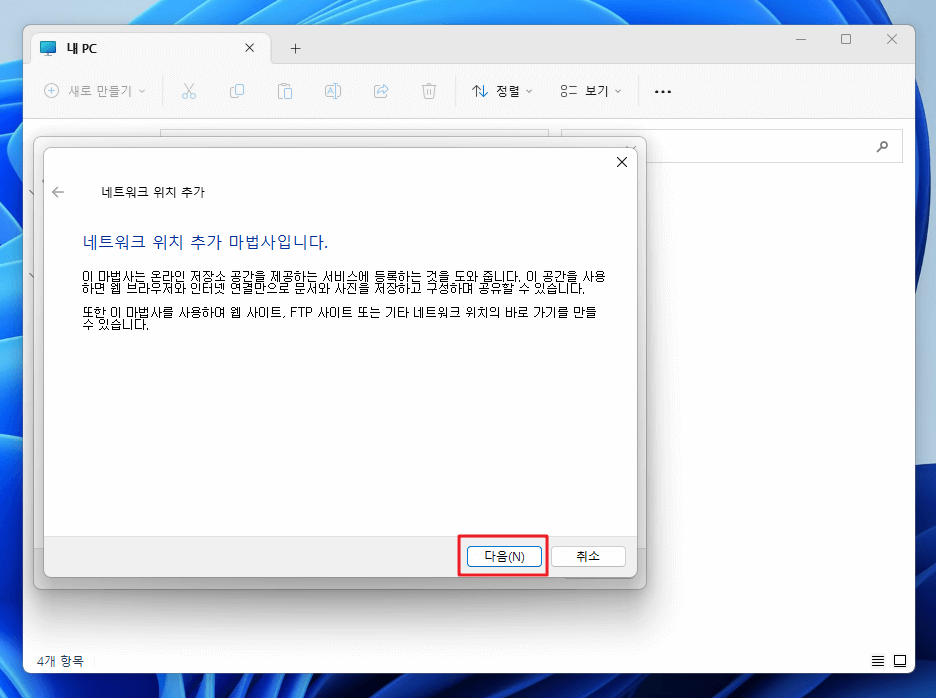Select the Cut icon in the toolbar
Image resolution: width=936 pixels, height=698 pixels.
(x=188, y=91)
